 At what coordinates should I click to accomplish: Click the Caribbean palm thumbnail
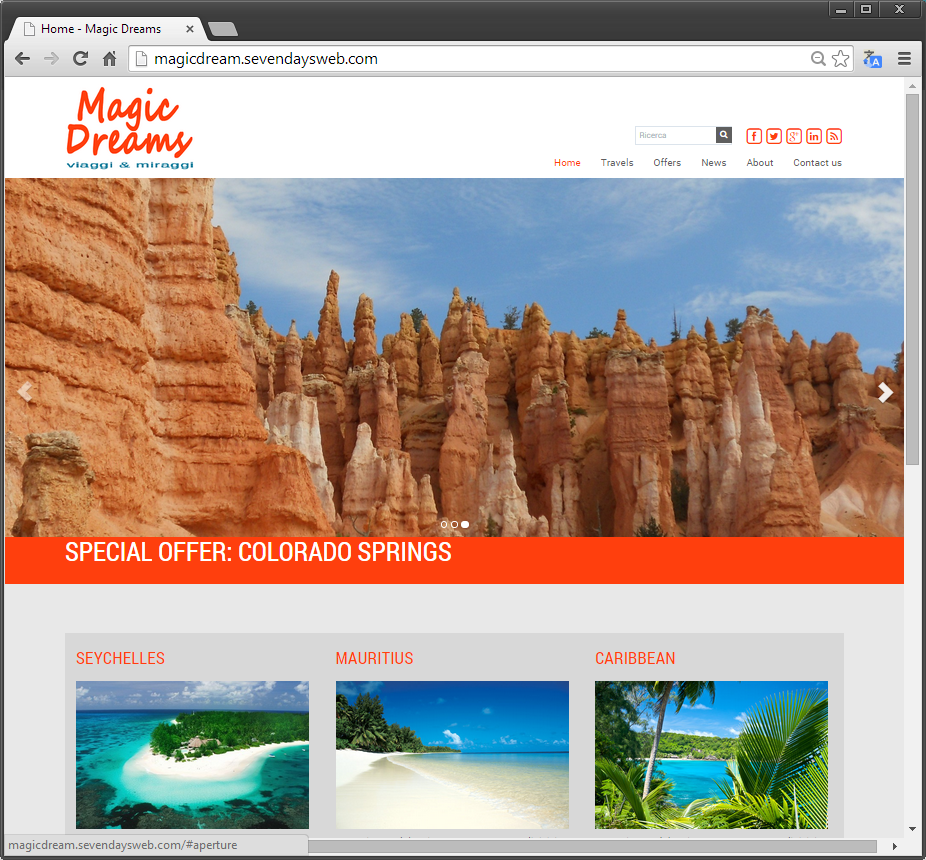(x=711, y=755)
